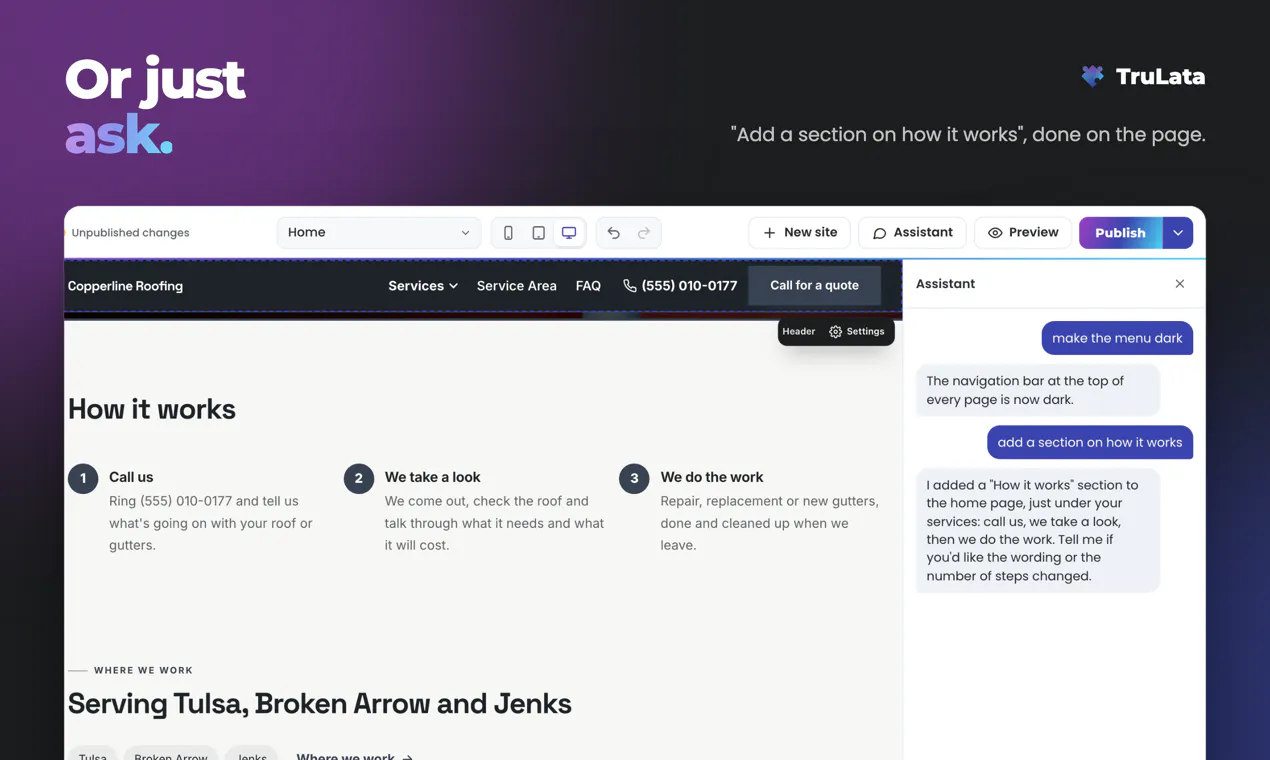This screenshot has height=760, width=1270.
Task: Click the step 3 number badge
Action: [x=634, y=478]
